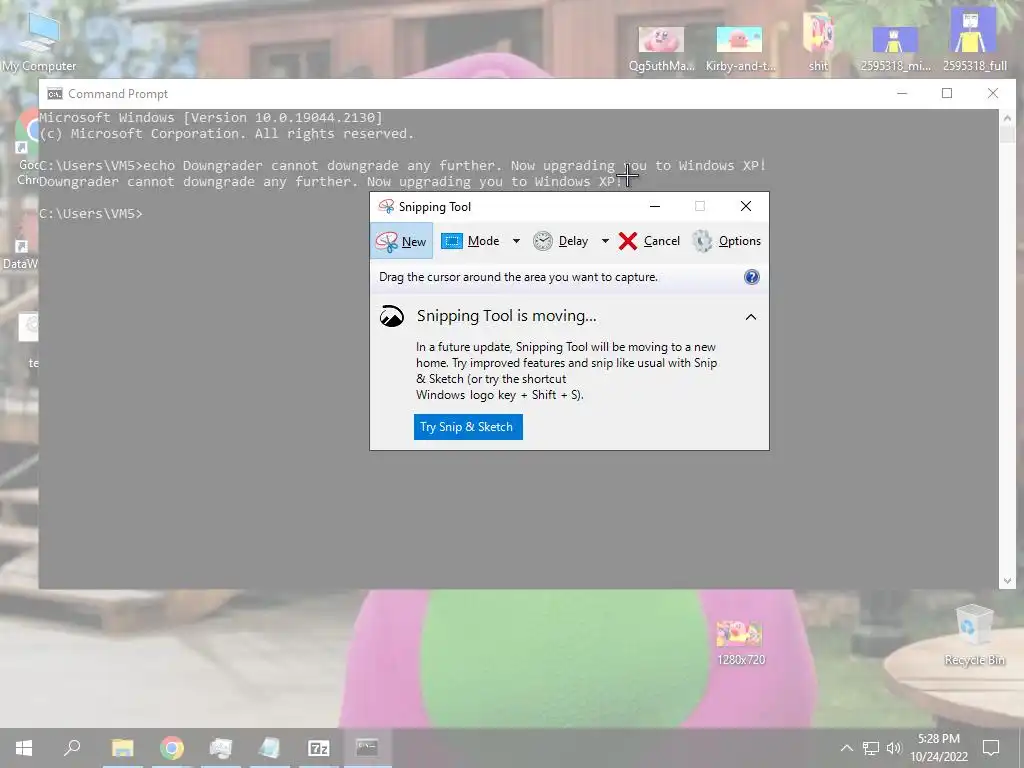This screenshot has height=768, width=1024.
Task: Click the volume speaker tray icon
Action: coord(893,748)
